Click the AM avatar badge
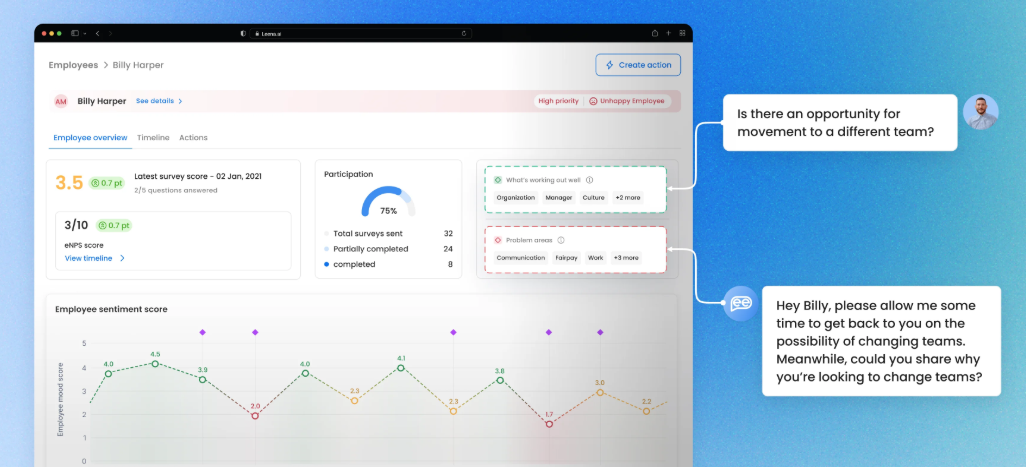This screenshot has height=467, width=1026. coord(61,101)
